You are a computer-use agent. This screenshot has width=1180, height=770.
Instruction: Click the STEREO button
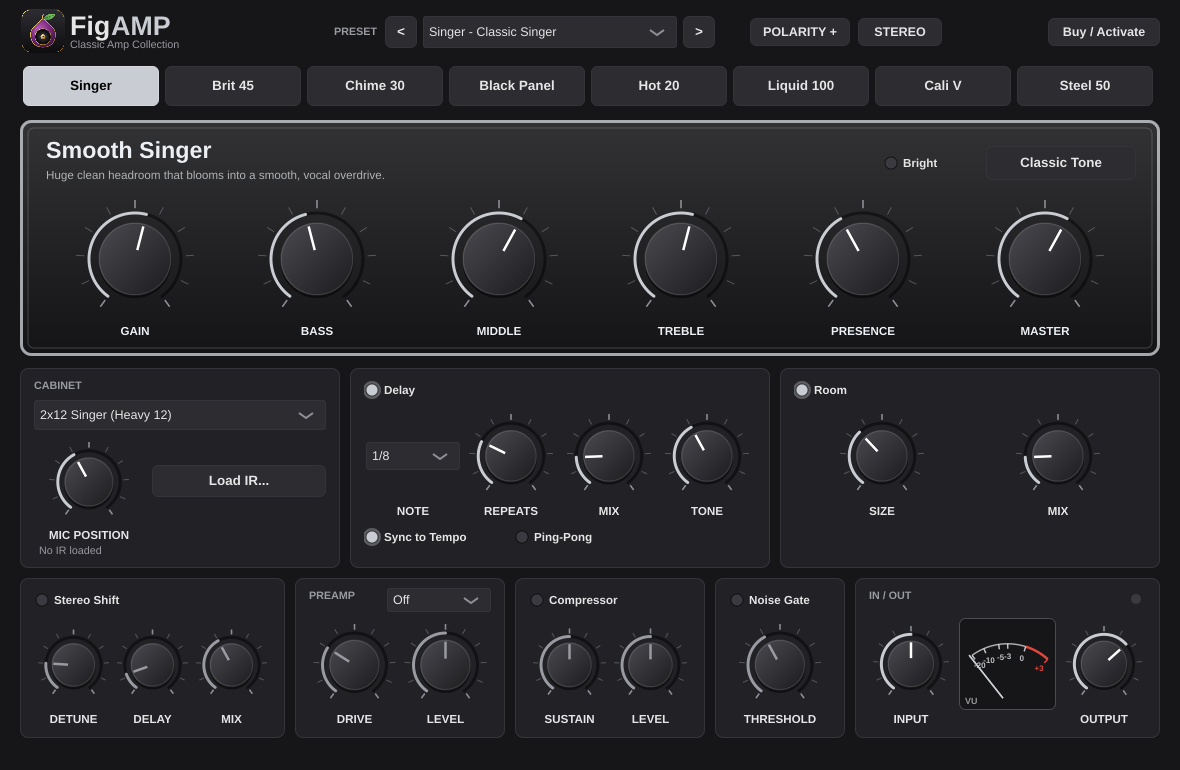900,32
